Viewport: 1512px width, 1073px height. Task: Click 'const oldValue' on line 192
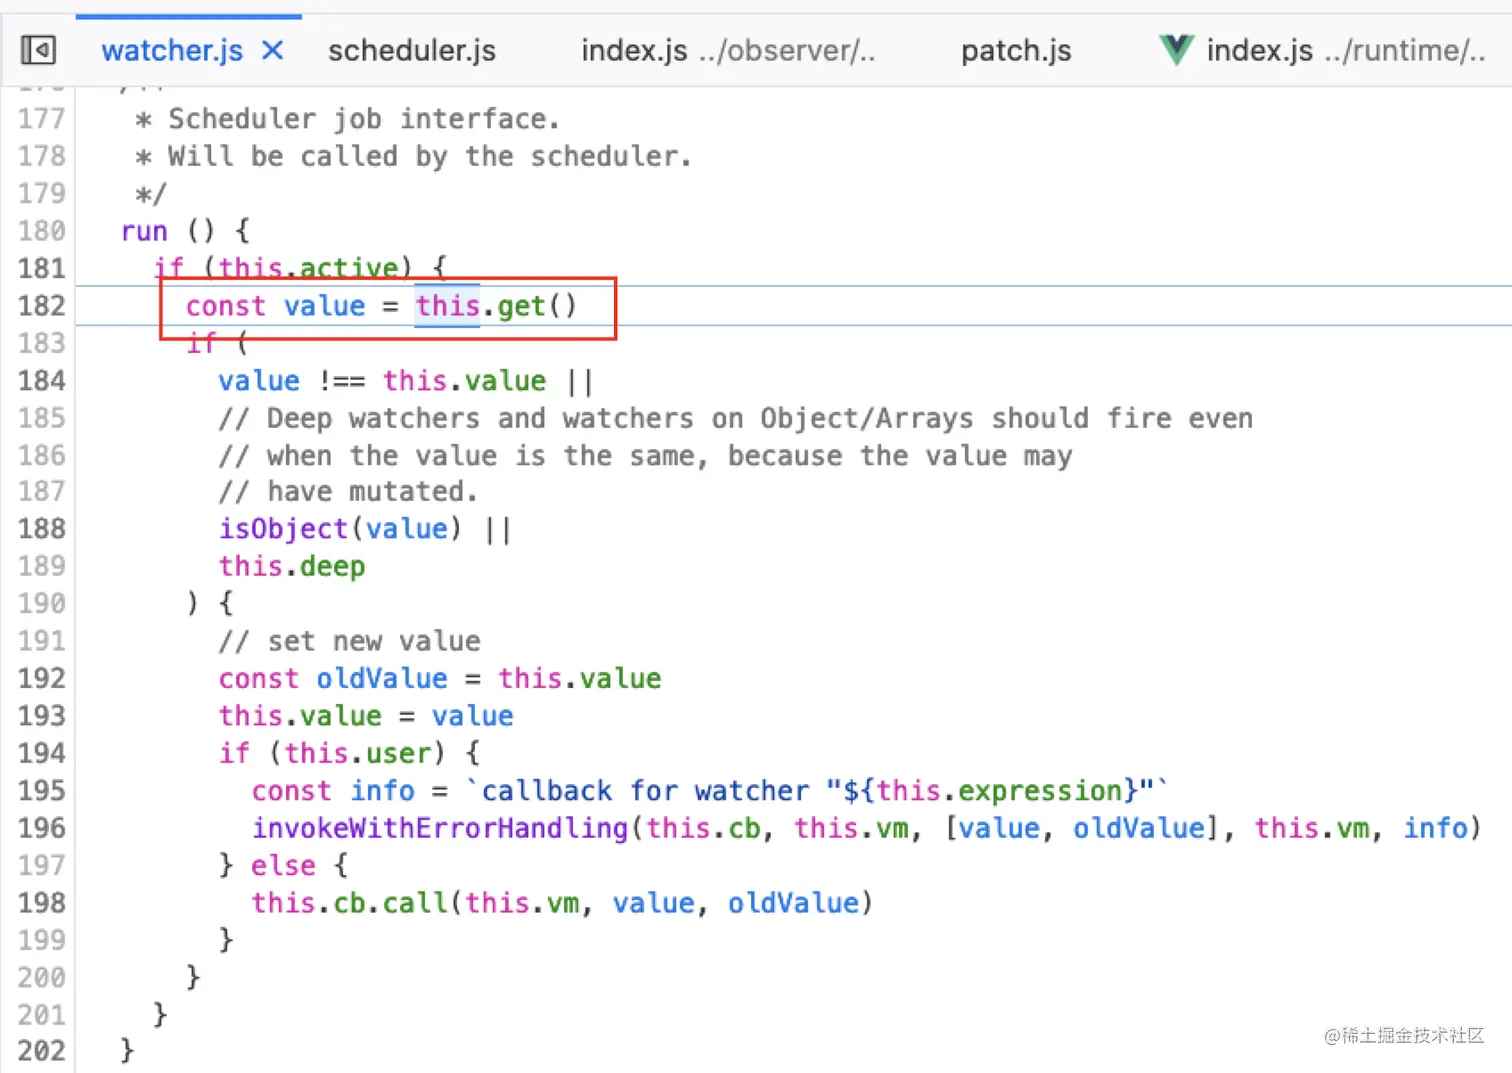(333, 678)
